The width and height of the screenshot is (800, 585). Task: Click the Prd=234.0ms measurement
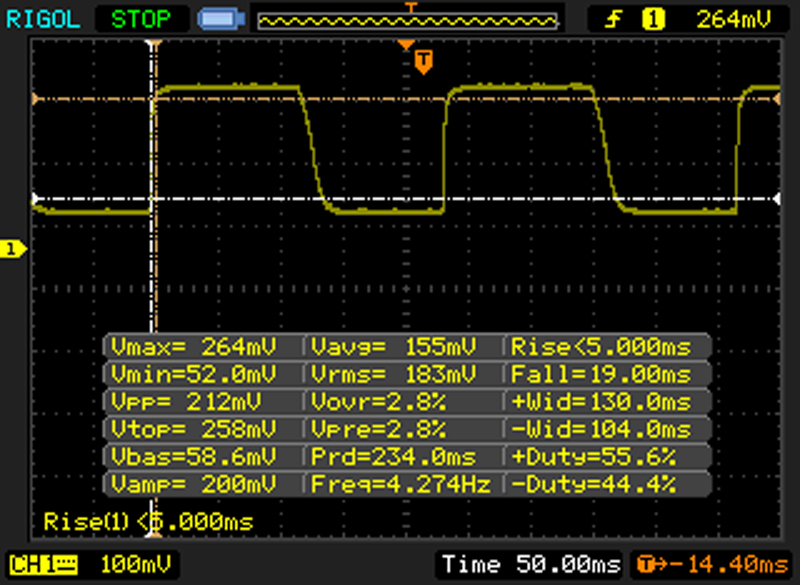tap(393, 456)
